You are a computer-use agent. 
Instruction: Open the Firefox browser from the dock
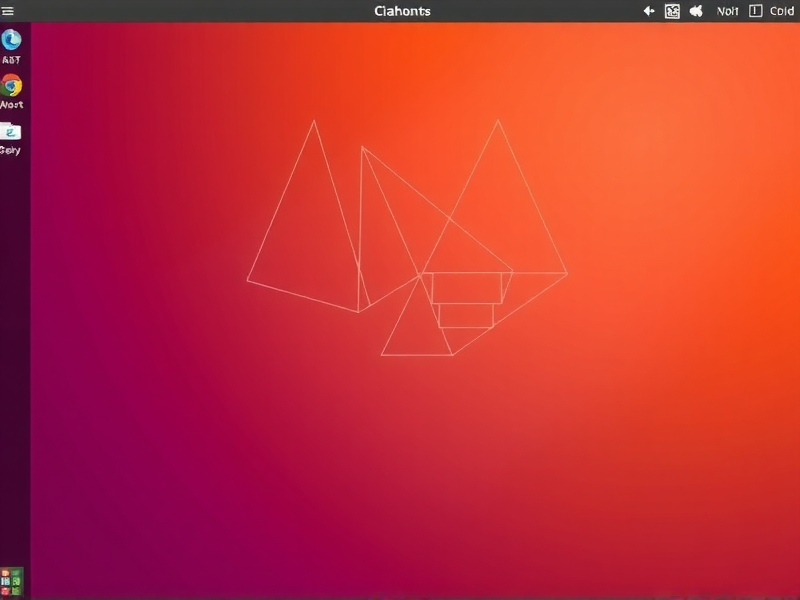pyautogui.click(x=11, y=40)
